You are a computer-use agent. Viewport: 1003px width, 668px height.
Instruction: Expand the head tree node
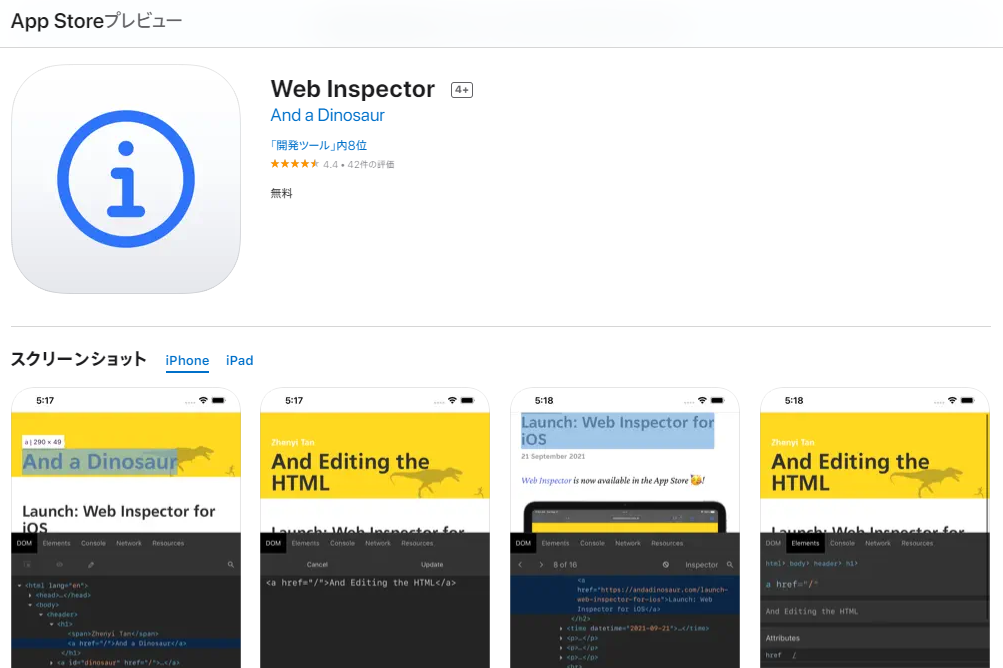pyautogui.click(x=30, y=595)
